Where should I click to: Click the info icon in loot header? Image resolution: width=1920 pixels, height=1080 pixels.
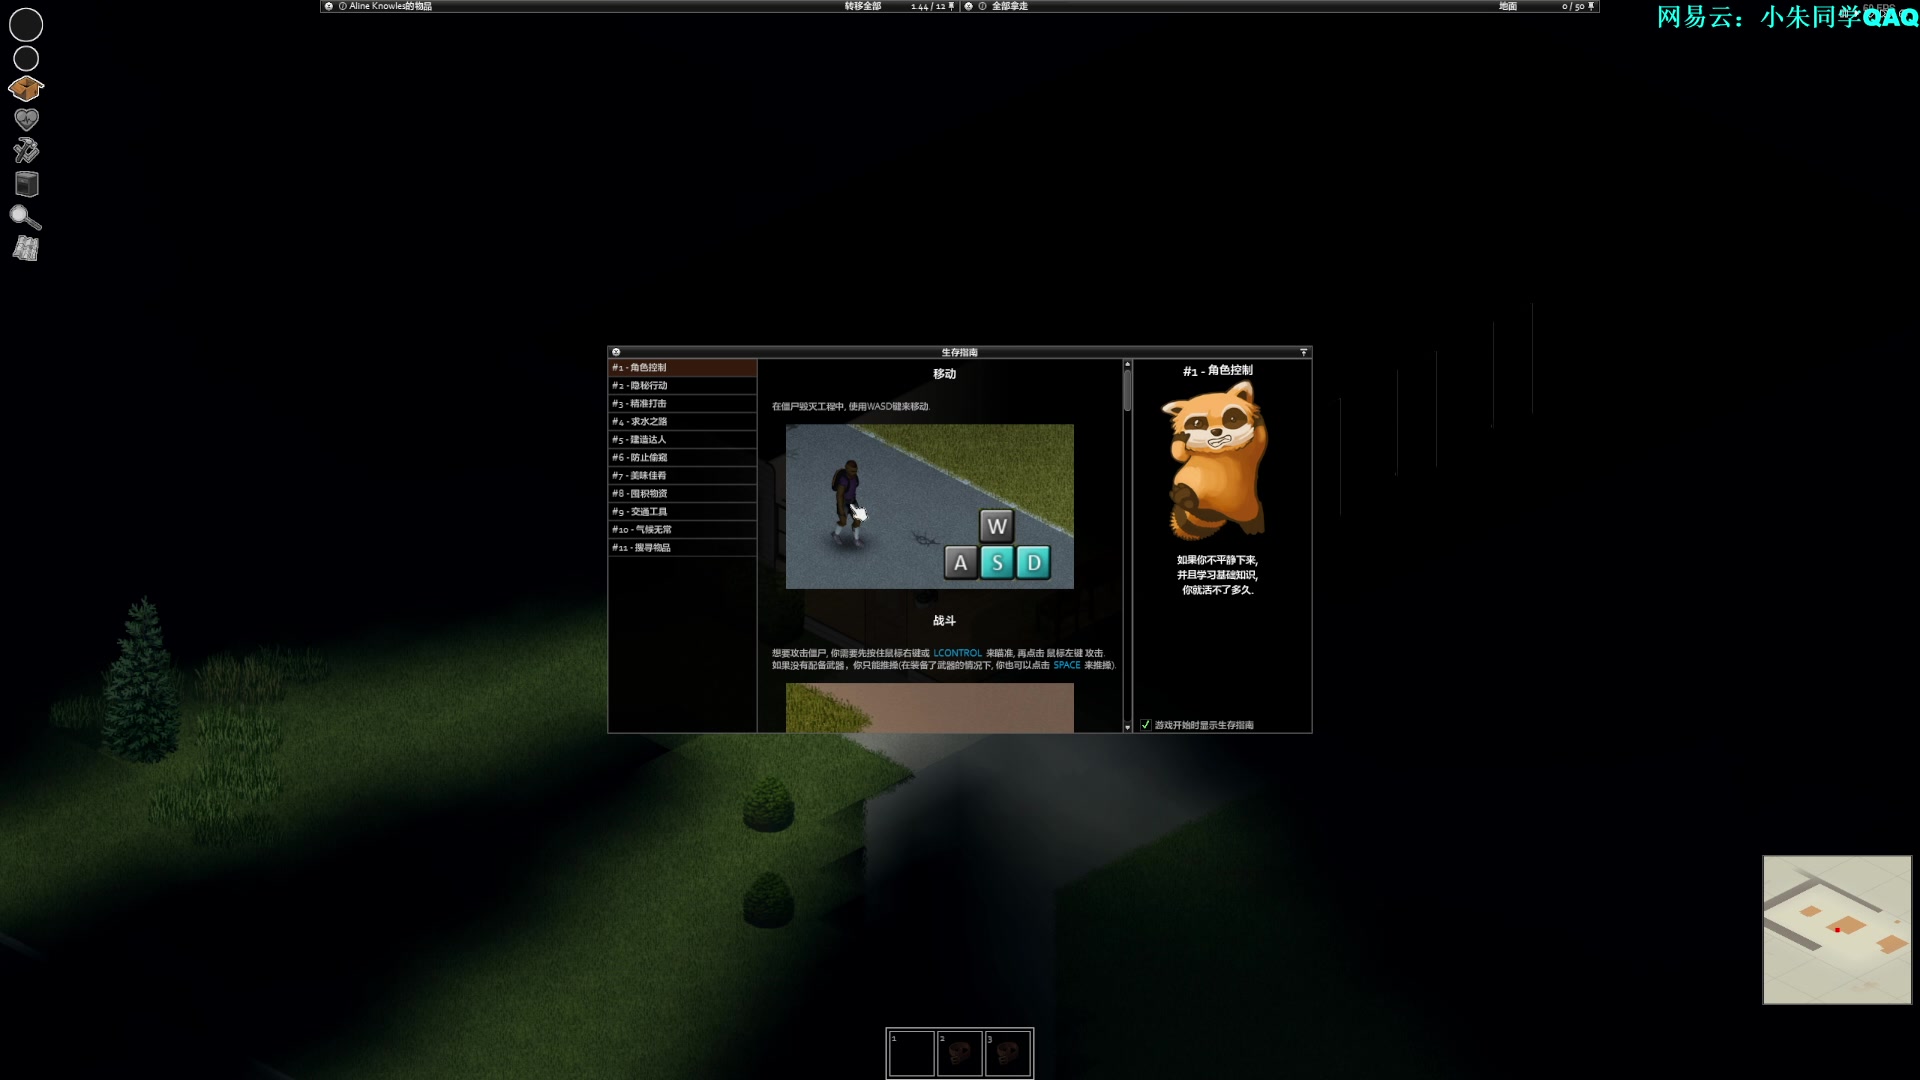[982, 6]
